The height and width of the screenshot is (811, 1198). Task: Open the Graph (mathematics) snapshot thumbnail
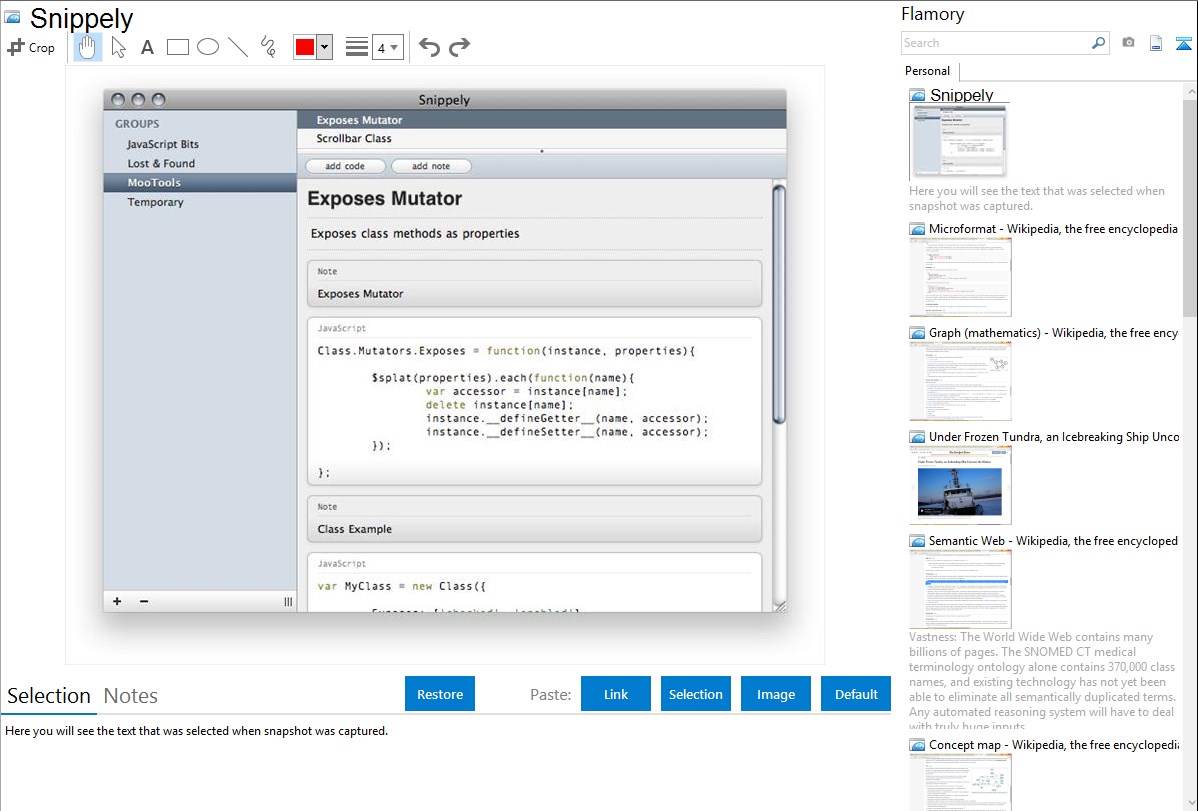tap(960, 381)
